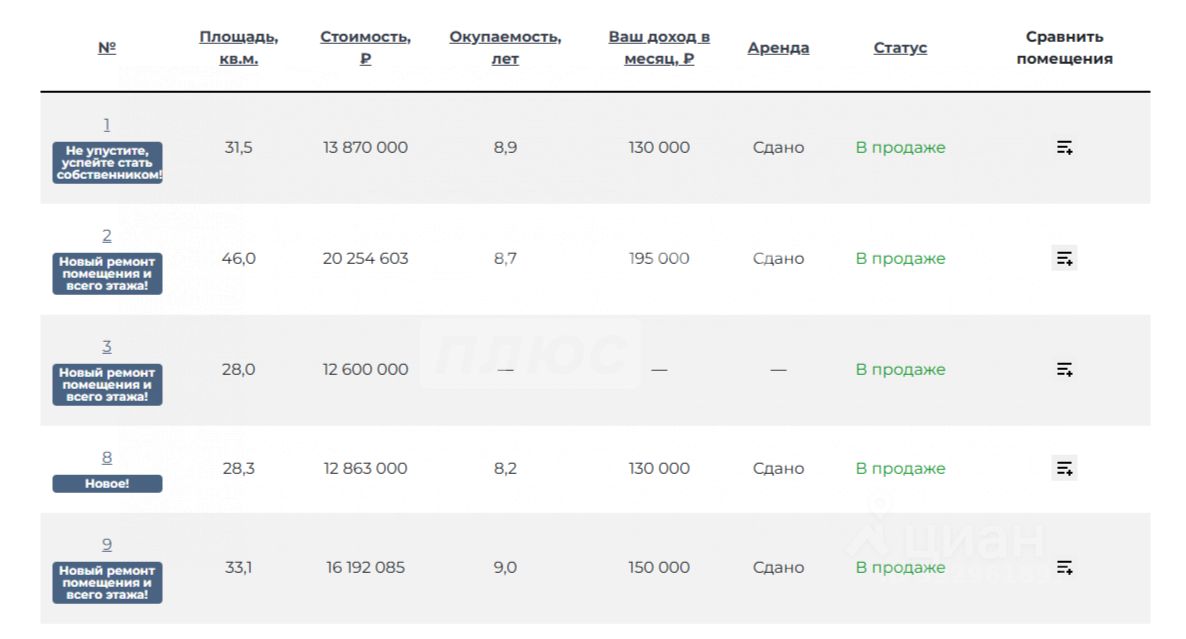Add premise 3 to comparison list
Viewport: 1186px width, 639px height.
pyautogui.click(x=1064, y=370)
